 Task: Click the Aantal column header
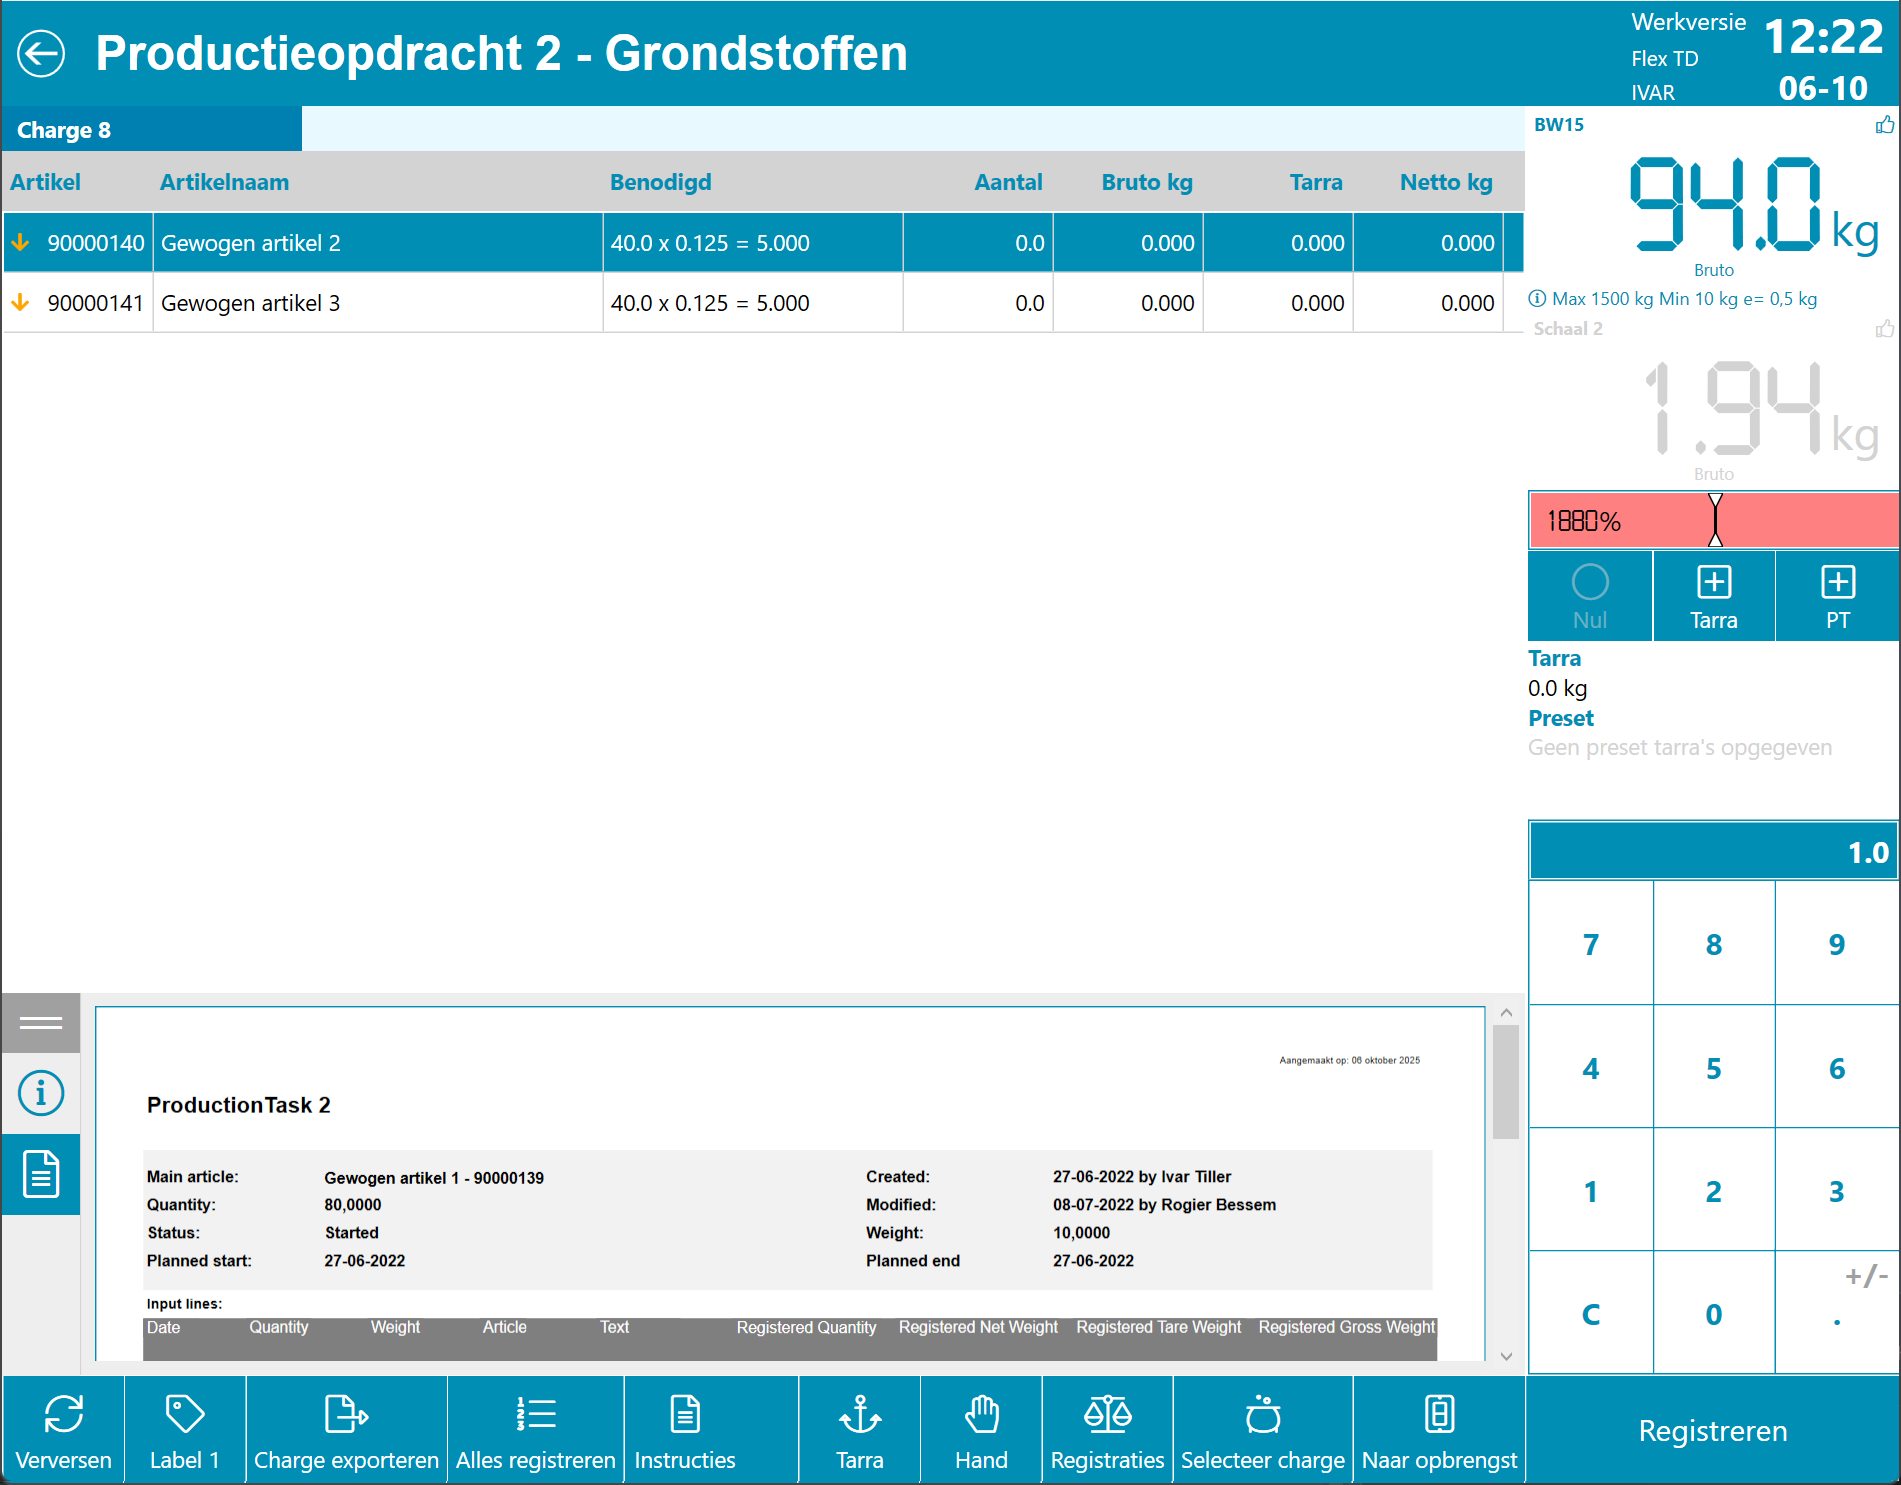tap(1008, 182)
